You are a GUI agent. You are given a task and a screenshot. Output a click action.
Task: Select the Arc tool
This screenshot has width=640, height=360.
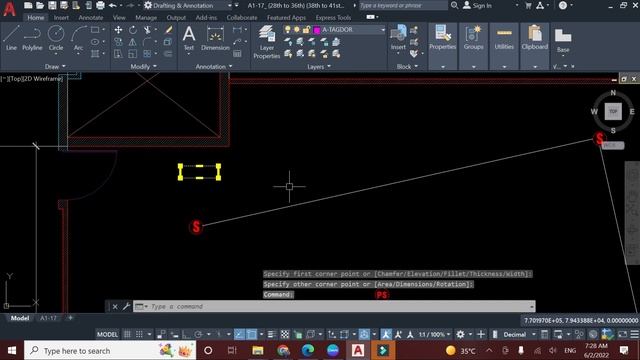coord(78,38)
